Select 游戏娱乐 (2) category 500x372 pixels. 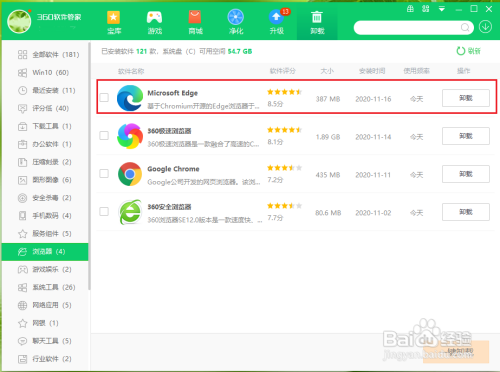45,269
